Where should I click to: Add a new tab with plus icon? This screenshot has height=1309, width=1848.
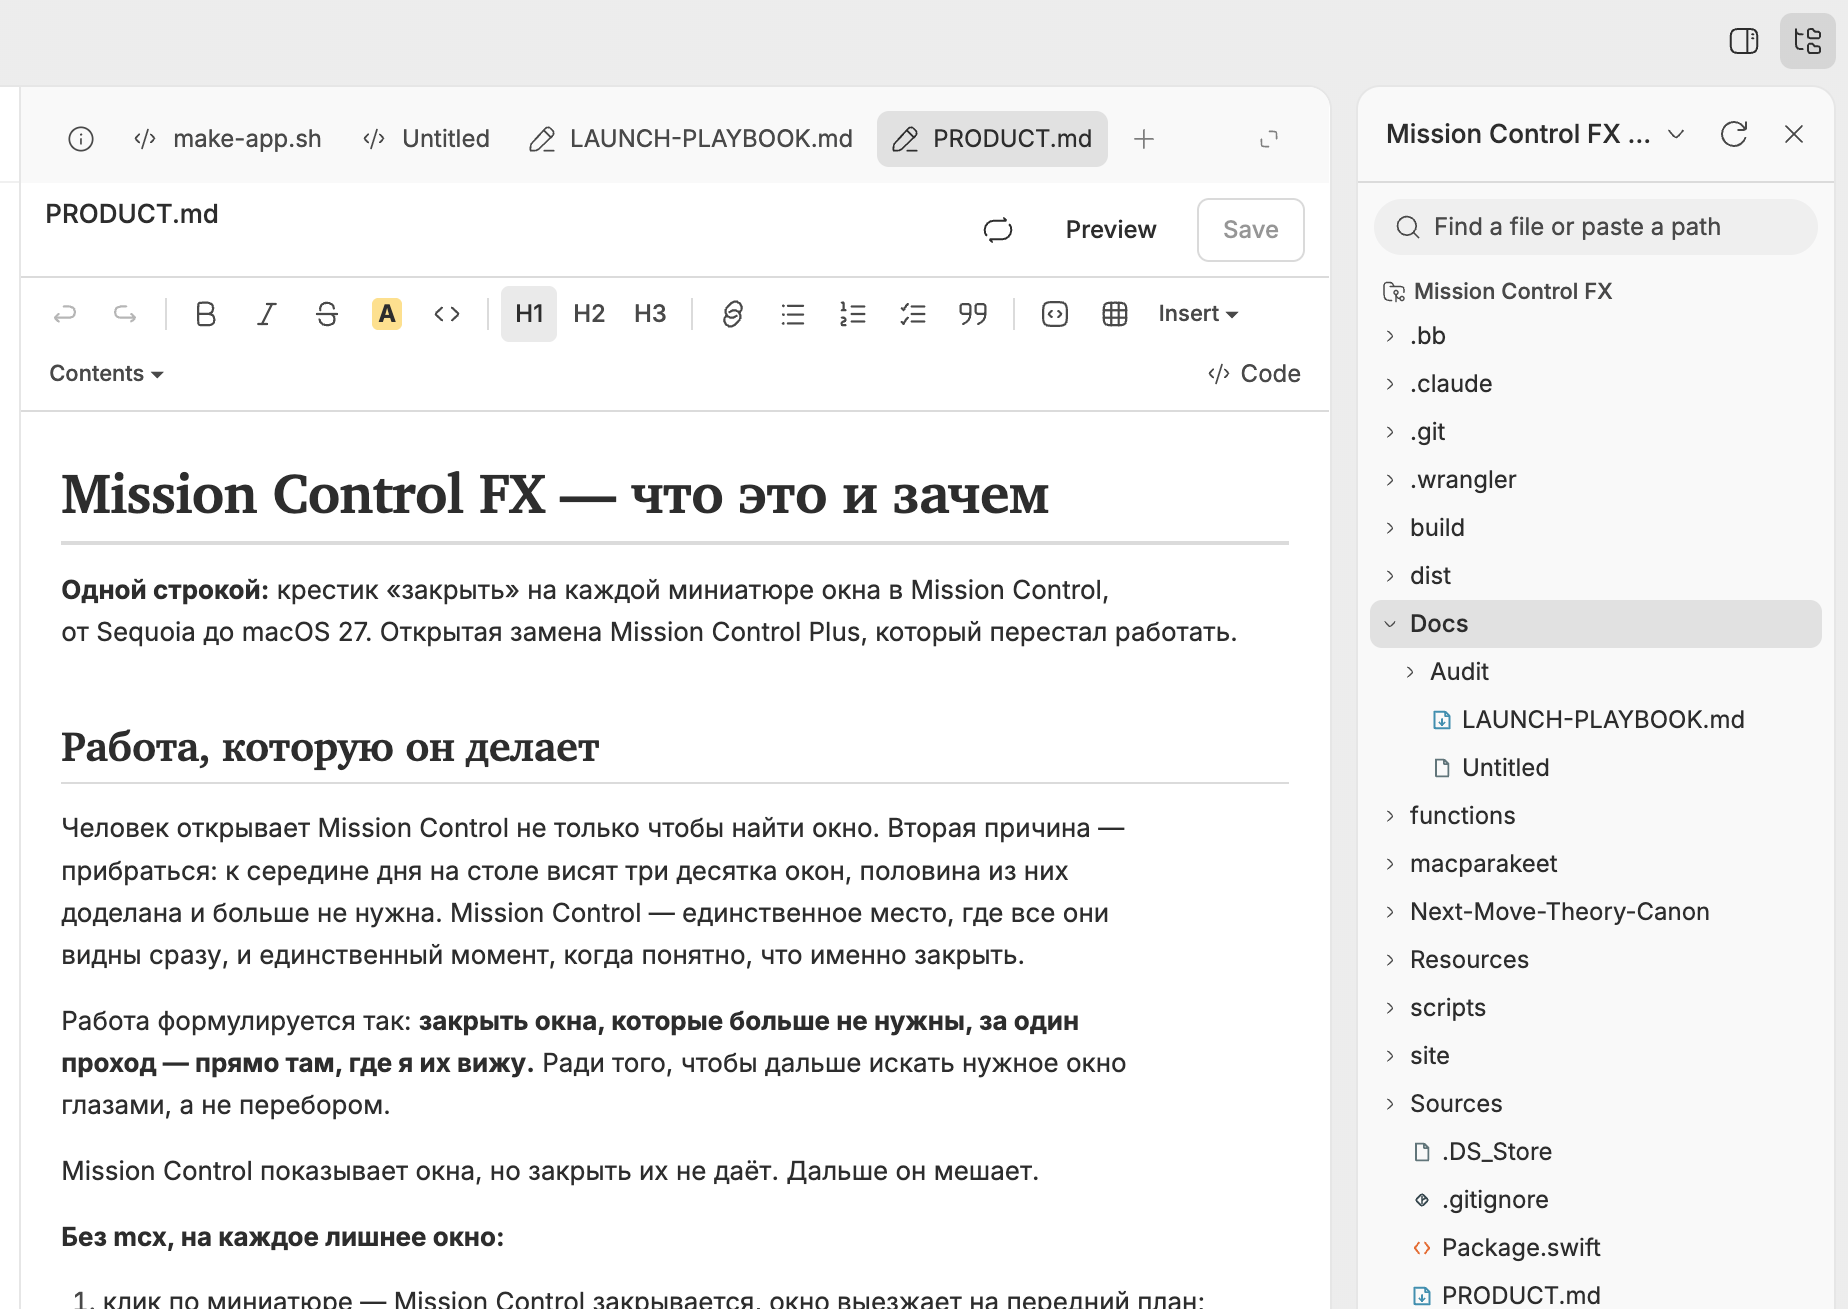[x=1144, y=139]
